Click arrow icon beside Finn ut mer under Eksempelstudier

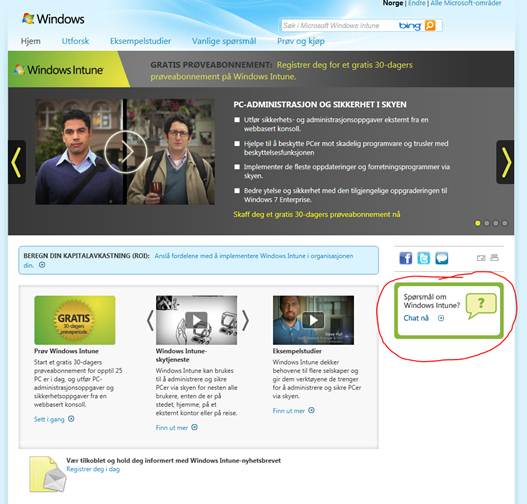311,410
